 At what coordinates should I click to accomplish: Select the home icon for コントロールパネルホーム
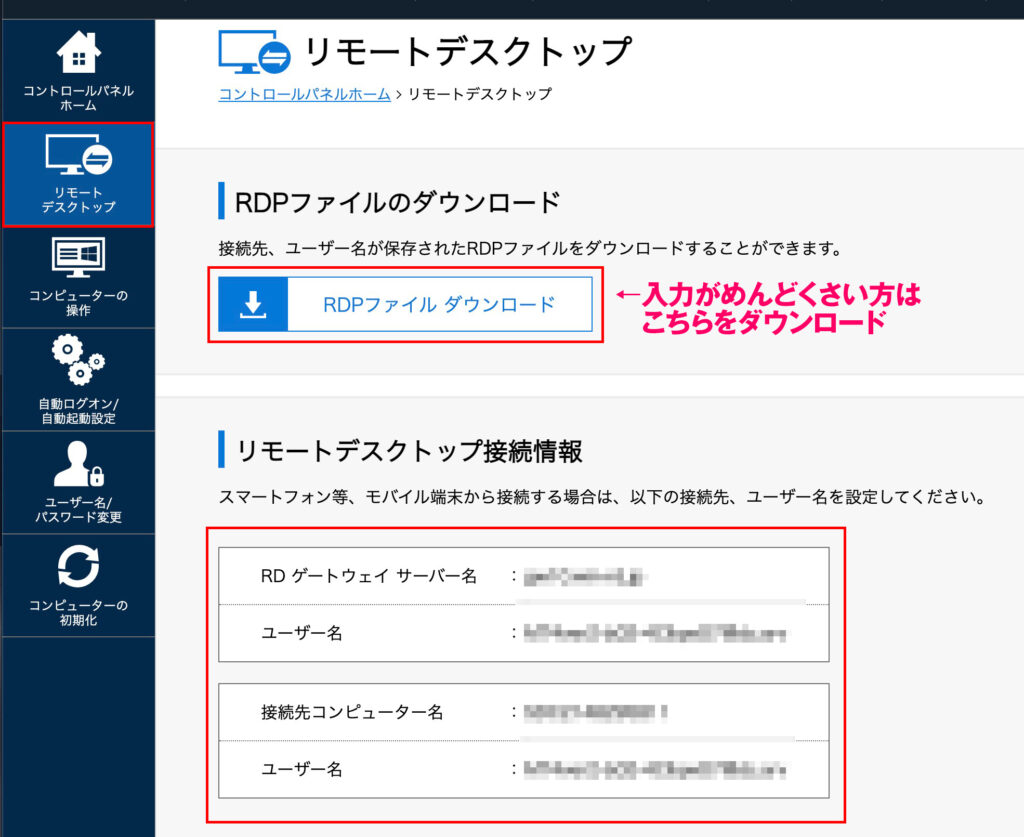tap(78, 51)
